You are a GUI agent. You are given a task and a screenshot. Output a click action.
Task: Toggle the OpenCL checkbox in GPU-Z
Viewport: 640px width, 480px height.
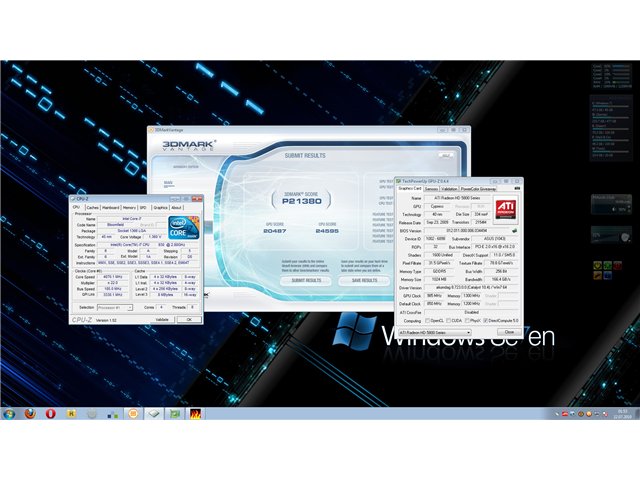click(x=427, y=321)
